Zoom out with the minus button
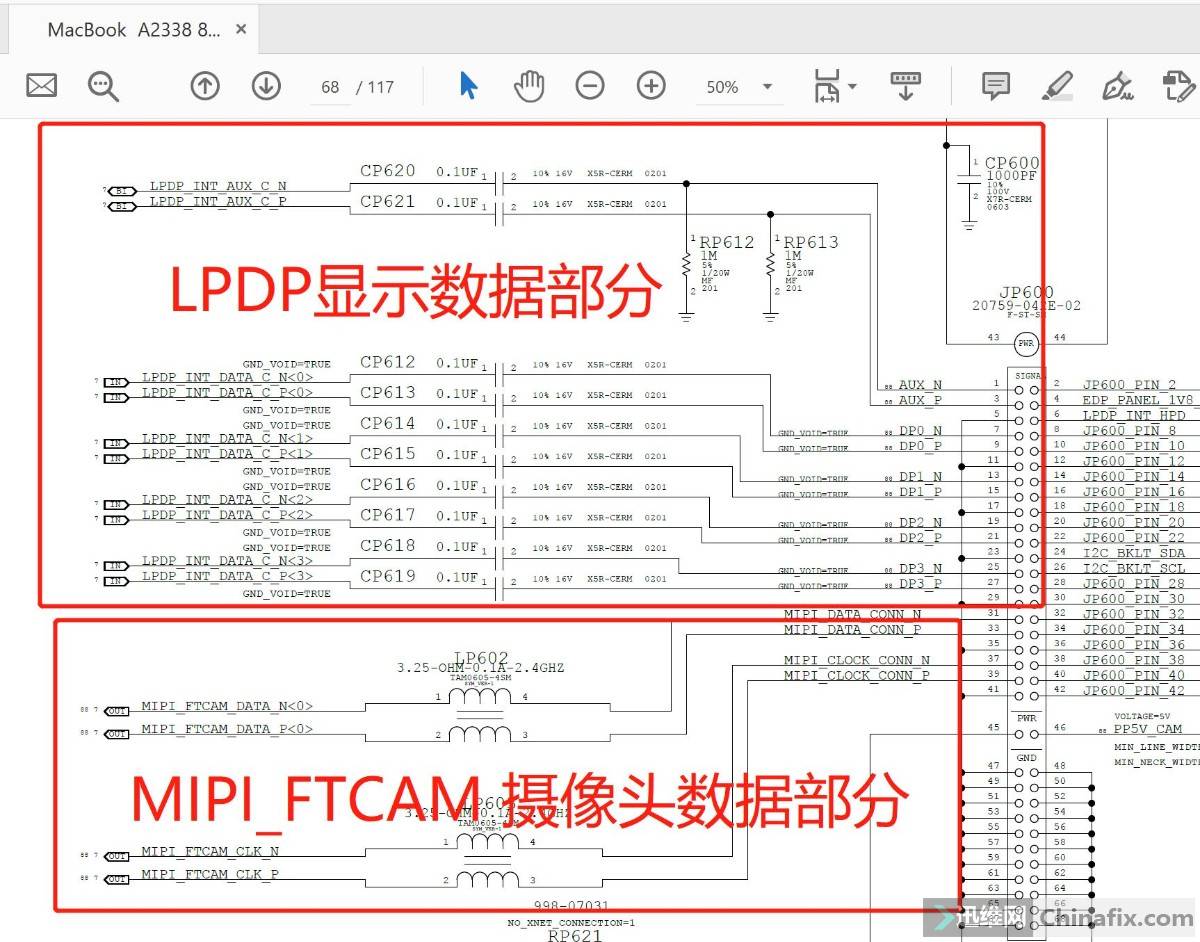The image size is (1200, 942). (x=590, y=86)
